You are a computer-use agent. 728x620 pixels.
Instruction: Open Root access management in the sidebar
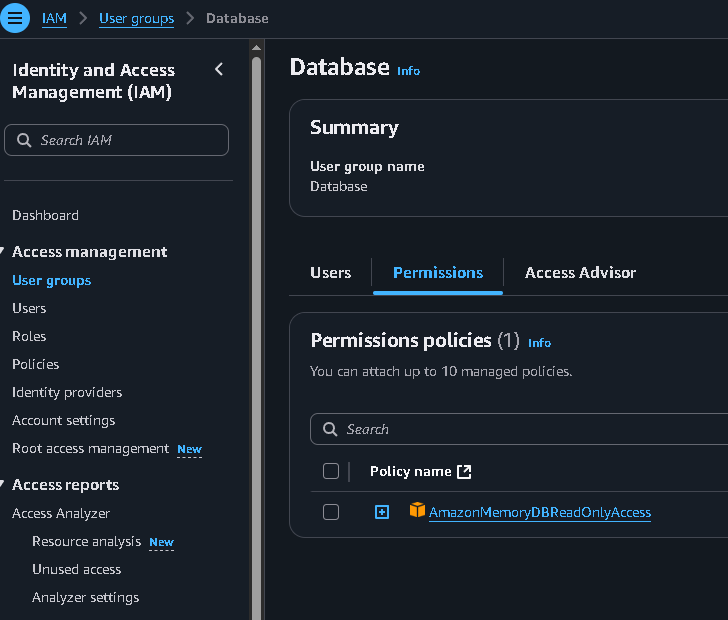tap(91, 448)
